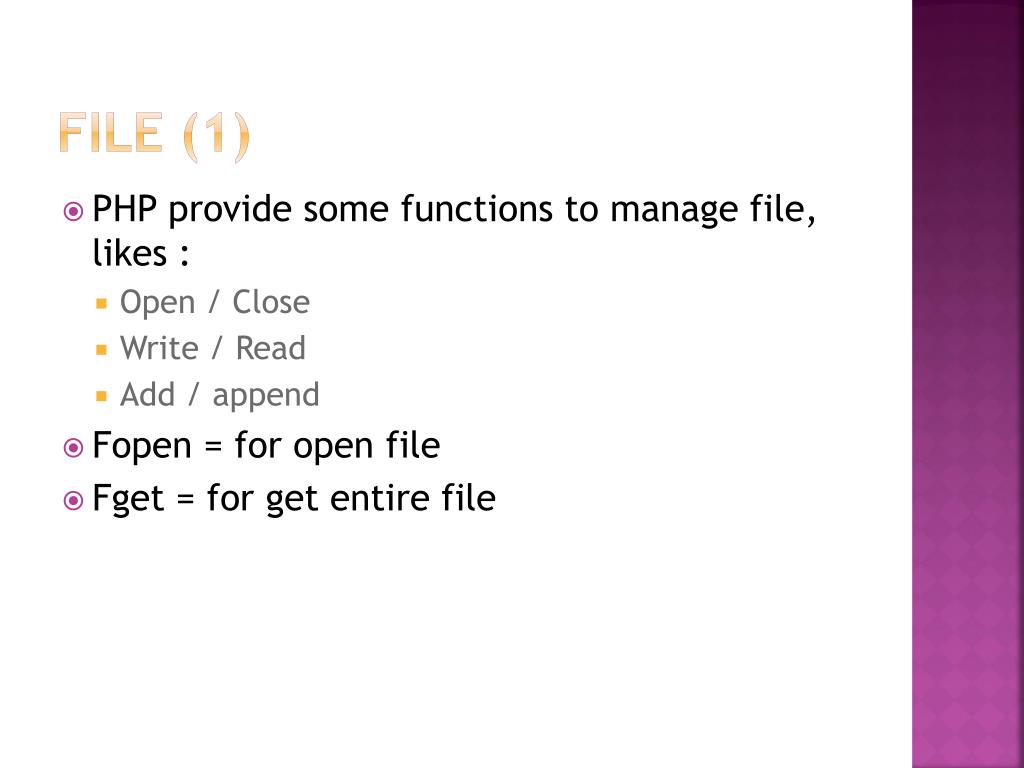Click the line 'Fopen = for open file'
1024x768 pixels.
(x=266, y=447)
